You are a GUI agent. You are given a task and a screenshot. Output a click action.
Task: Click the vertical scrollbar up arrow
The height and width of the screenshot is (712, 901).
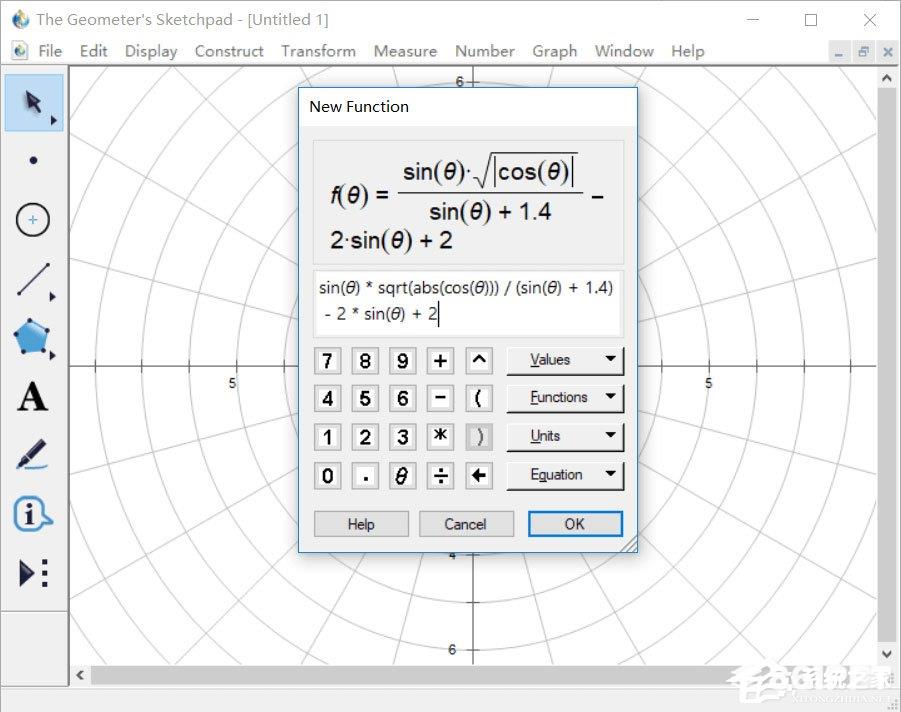click(x=887, y=78)
